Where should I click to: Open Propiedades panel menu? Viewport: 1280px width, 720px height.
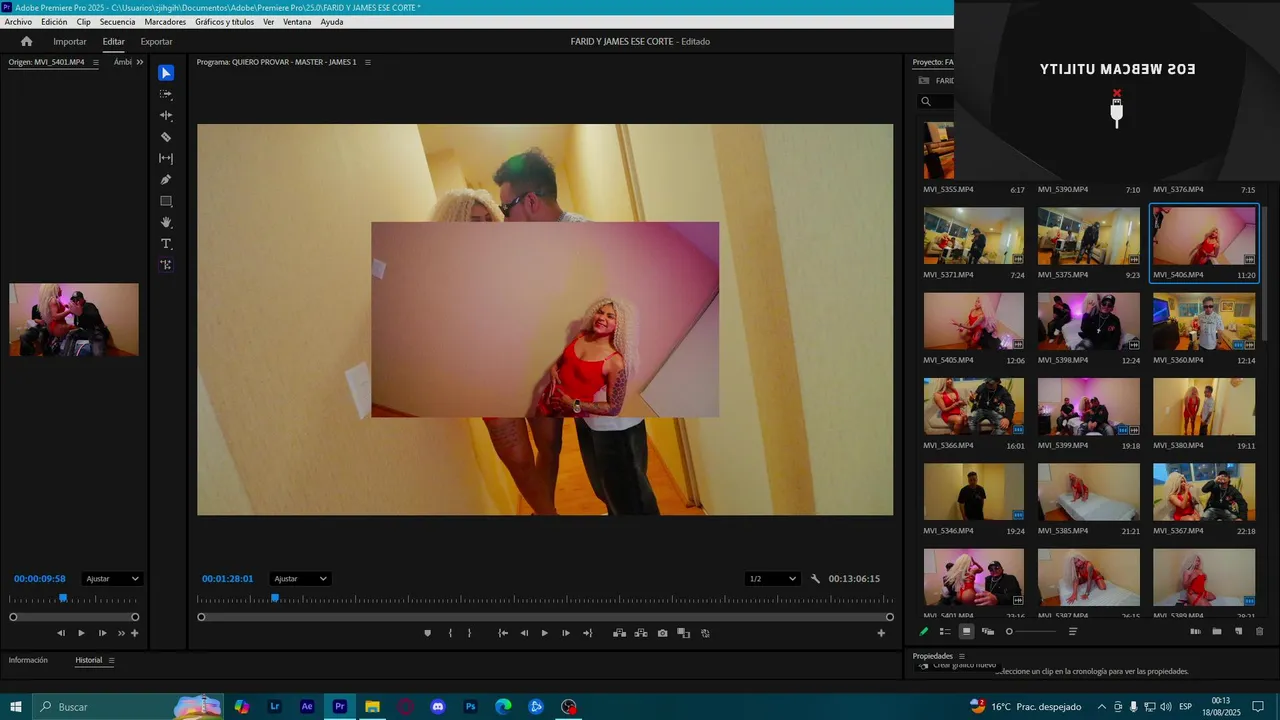click(x=962, y=656)
